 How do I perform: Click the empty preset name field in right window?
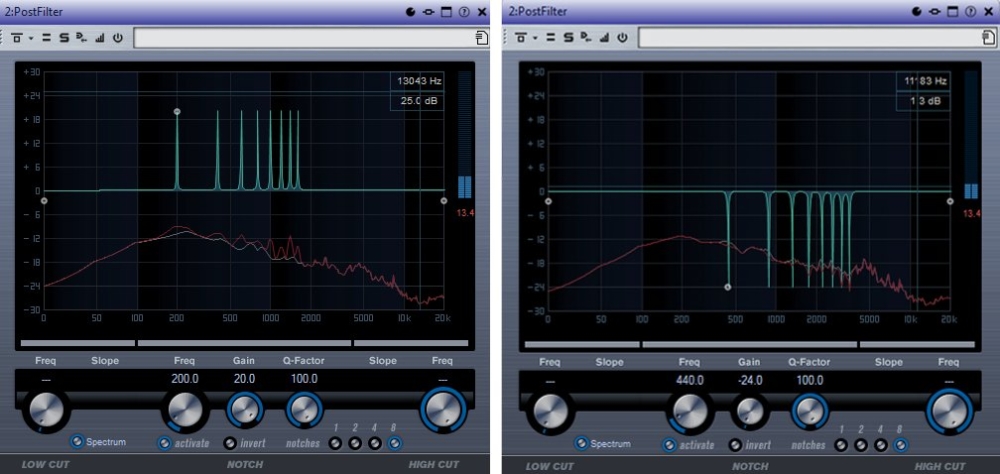(x=809, y=38)
